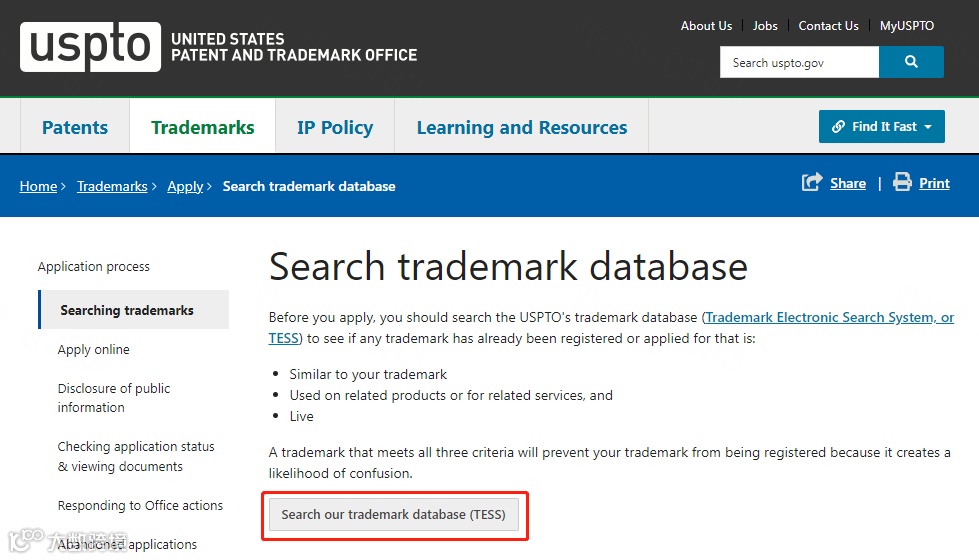Click the Print link text

934,183
